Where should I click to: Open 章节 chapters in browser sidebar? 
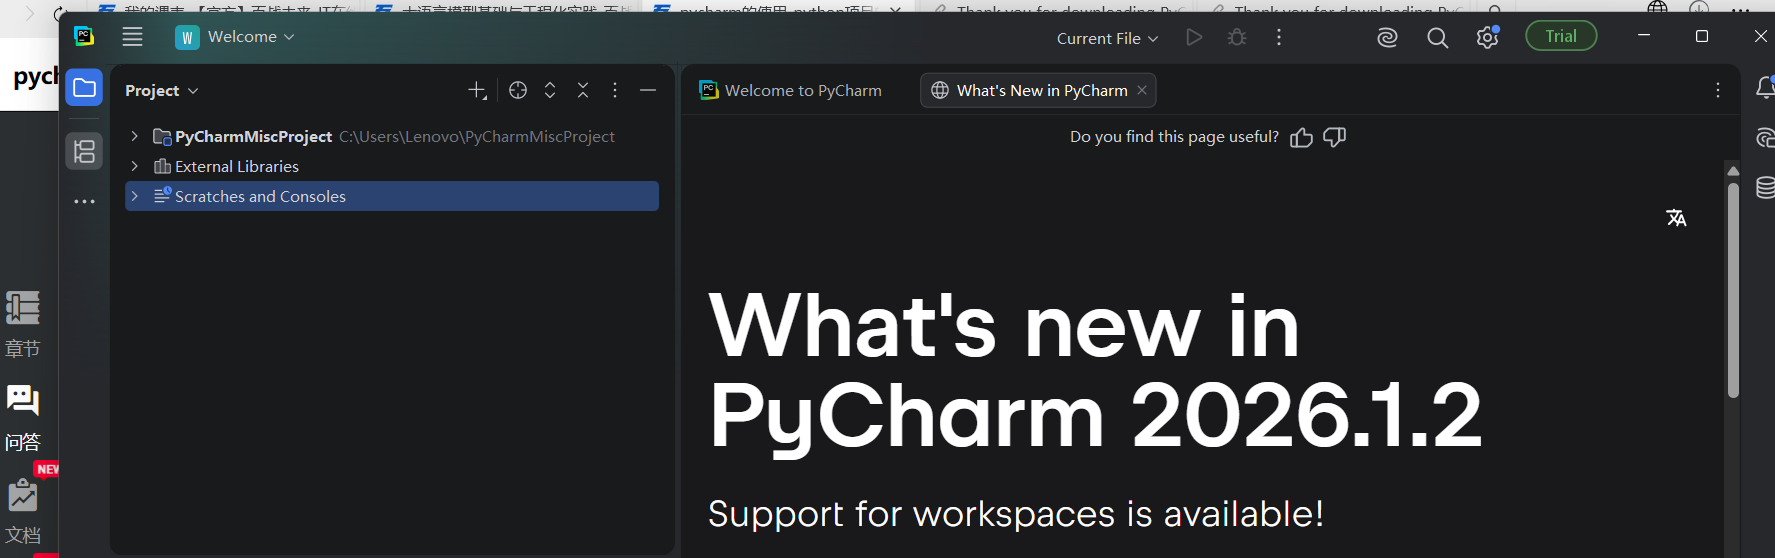point(22,324)
